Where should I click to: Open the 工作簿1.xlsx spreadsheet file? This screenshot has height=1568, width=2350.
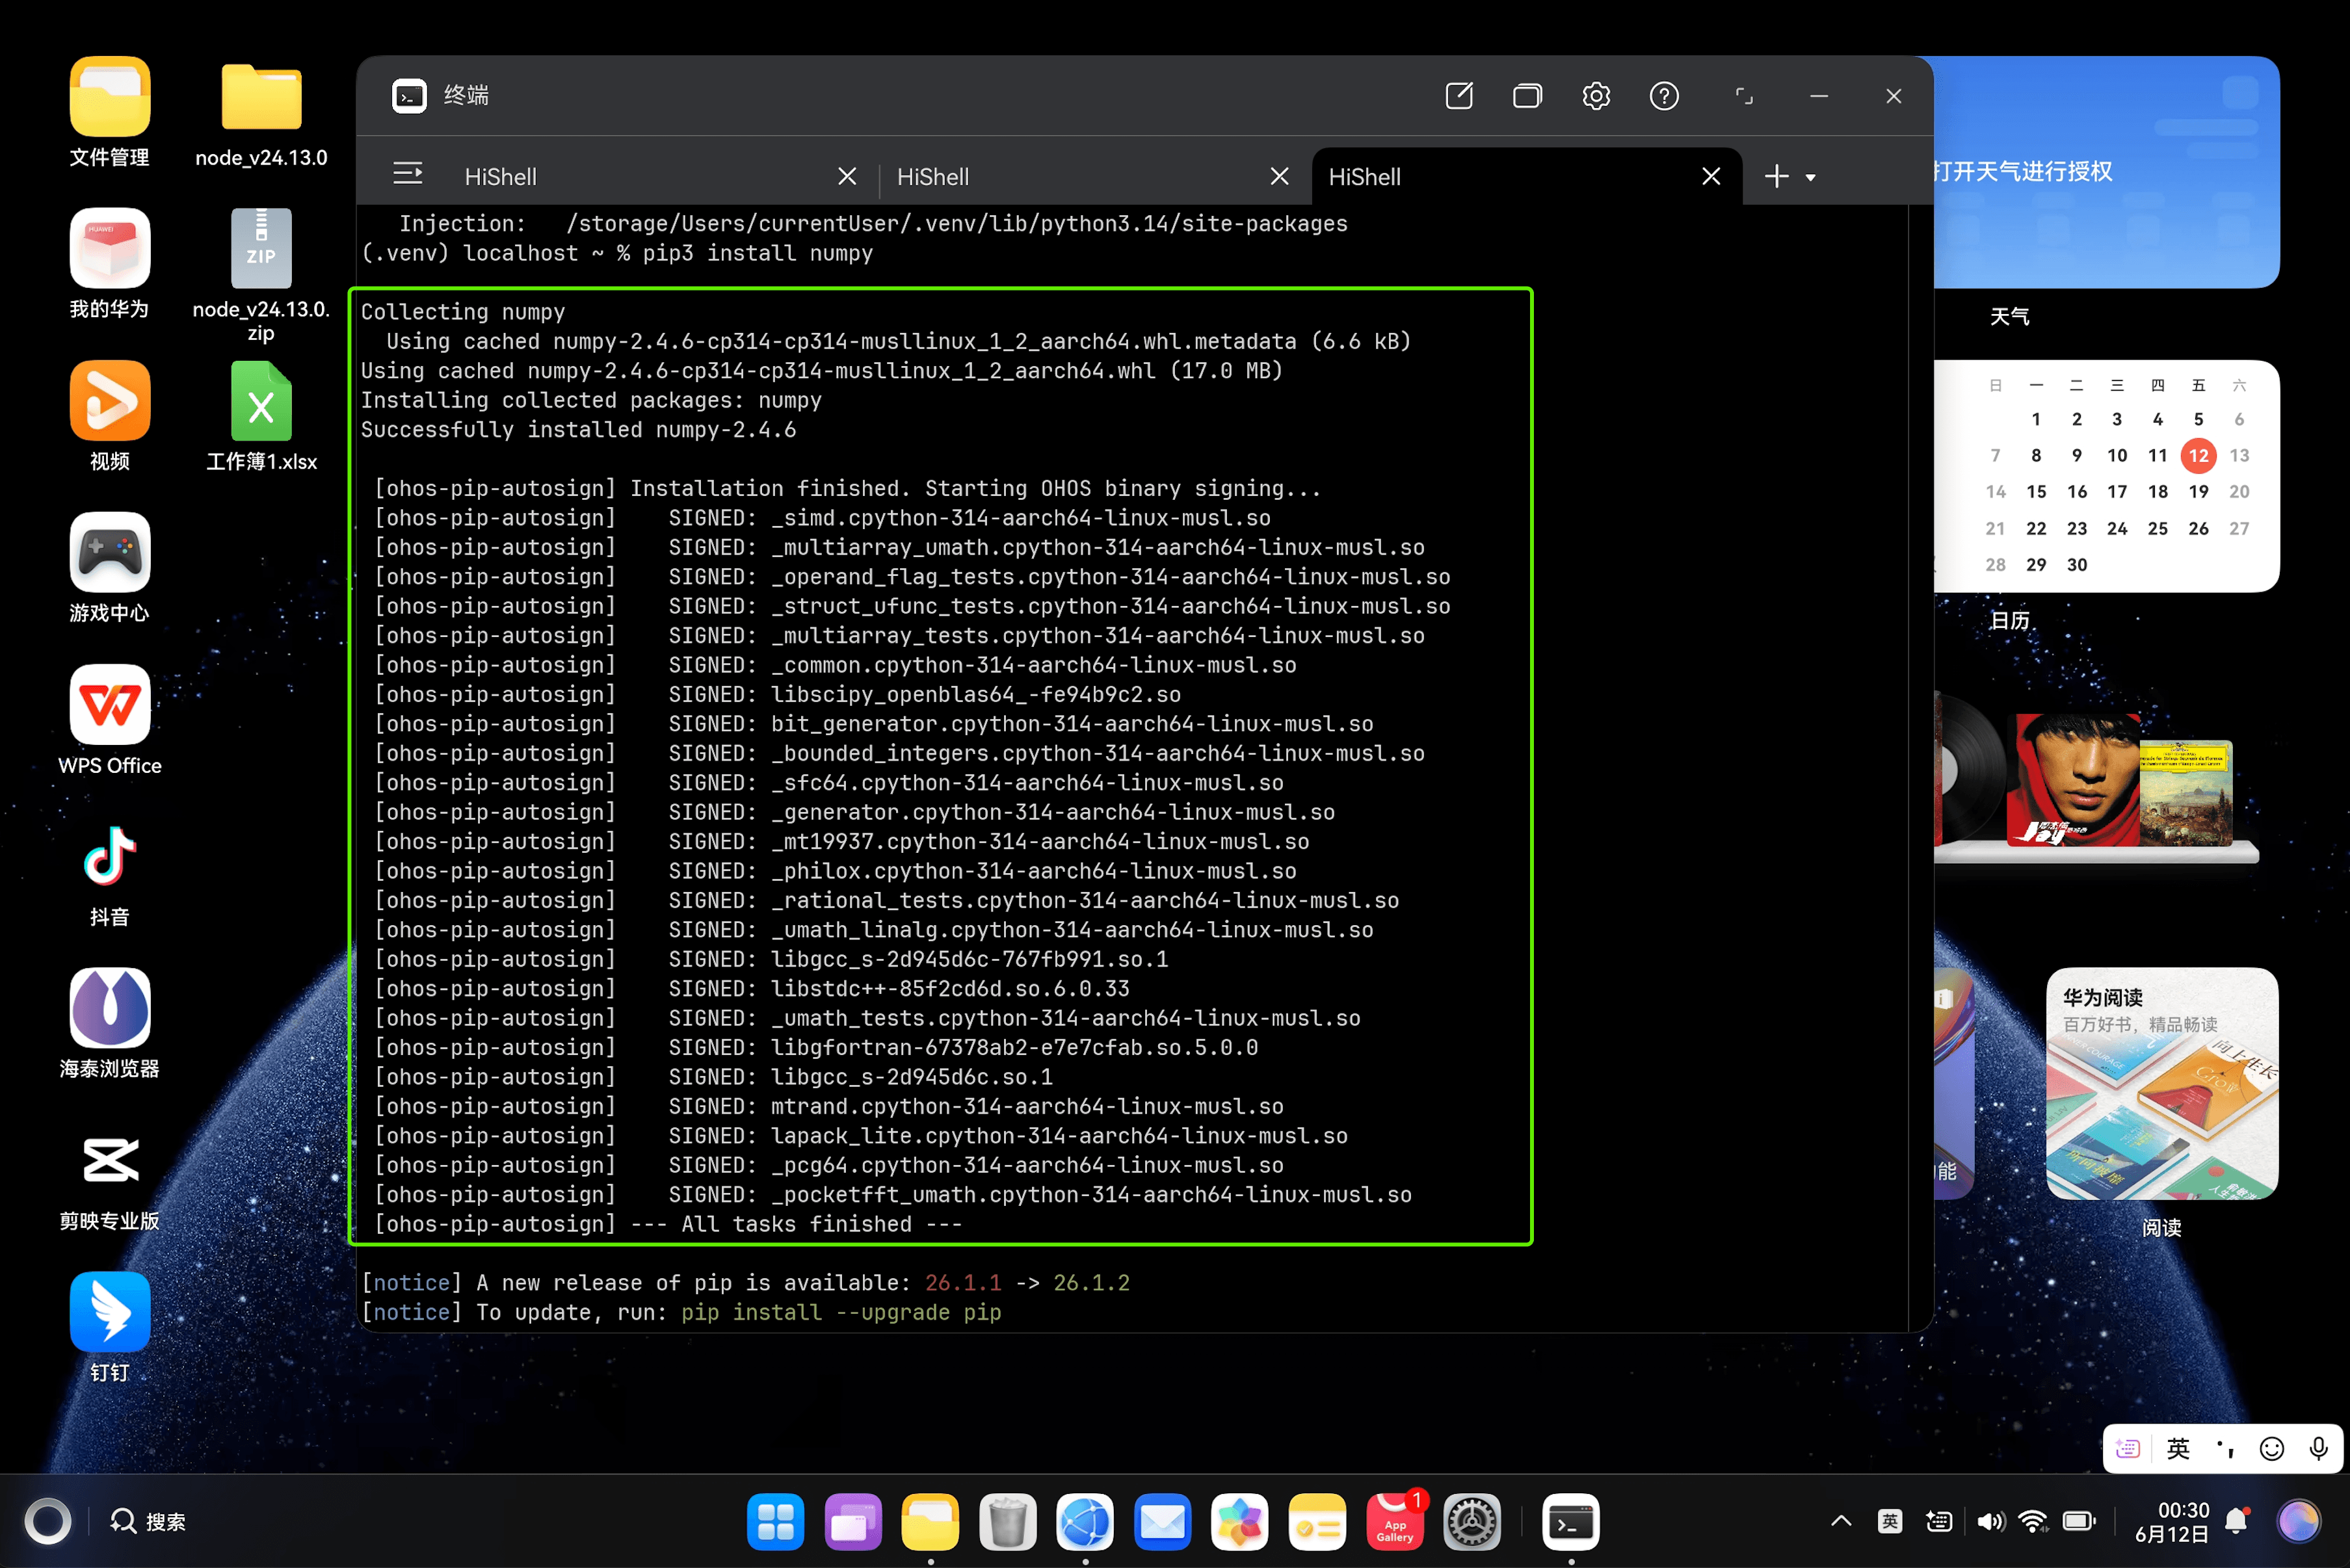261,401
